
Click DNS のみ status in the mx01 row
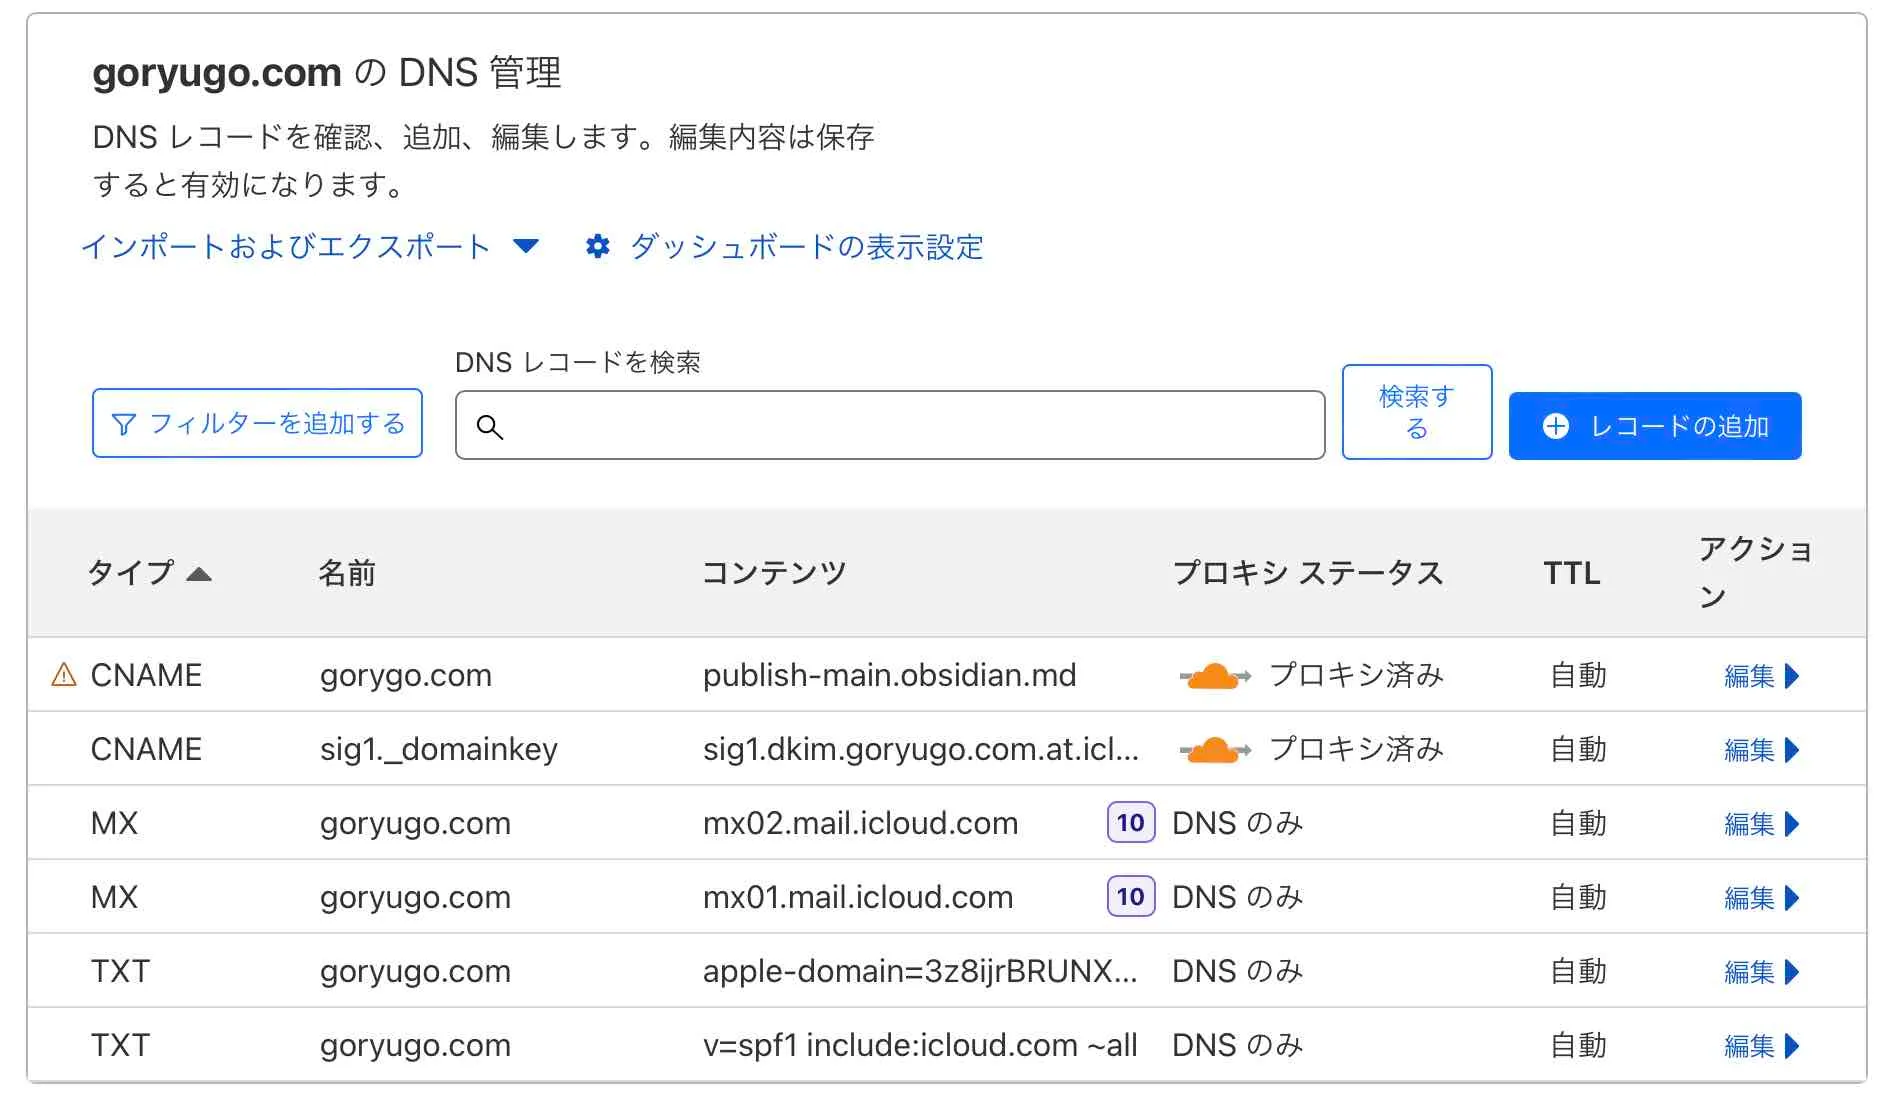pyautogui.click(x=1238, y=897)
